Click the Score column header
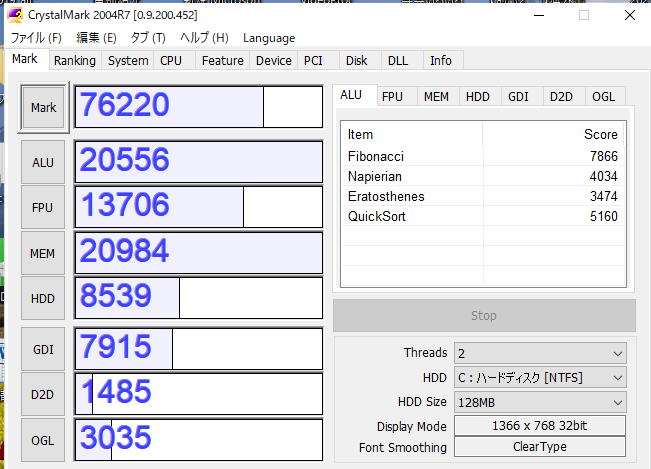 [x=553, y=134]
